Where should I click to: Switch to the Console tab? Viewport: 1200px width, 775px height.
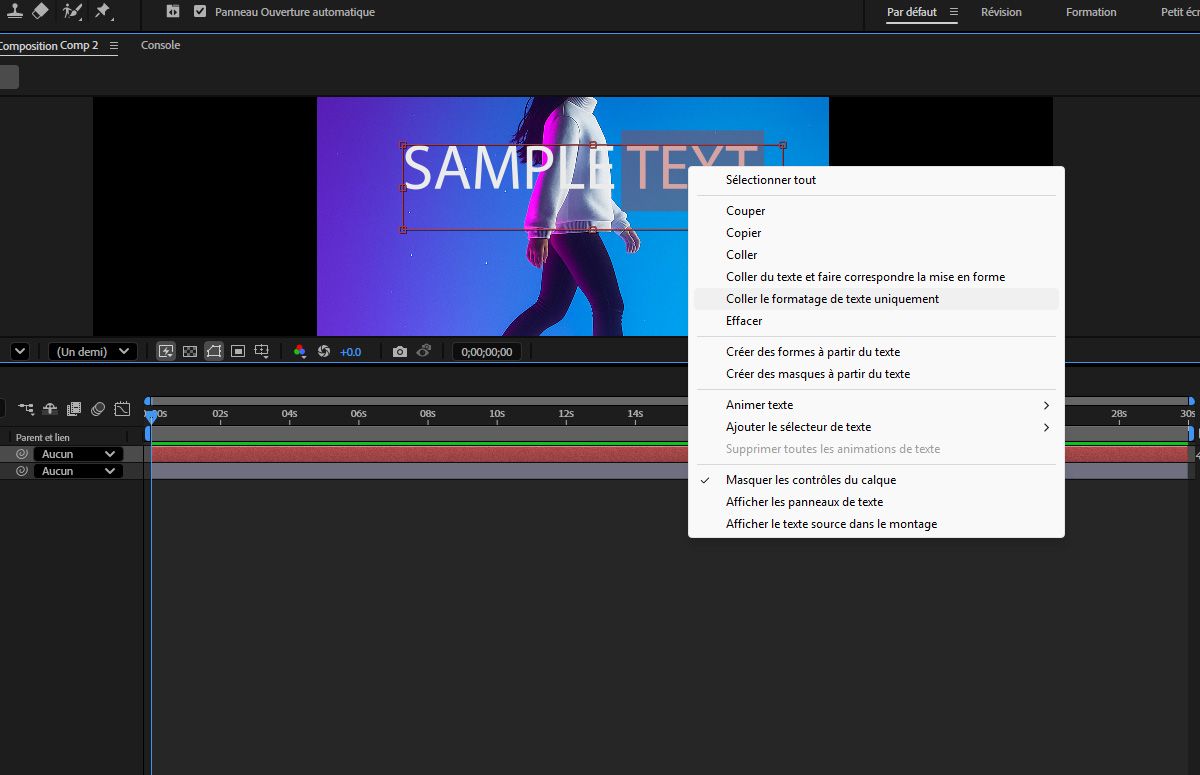click(x=160, y=45)
